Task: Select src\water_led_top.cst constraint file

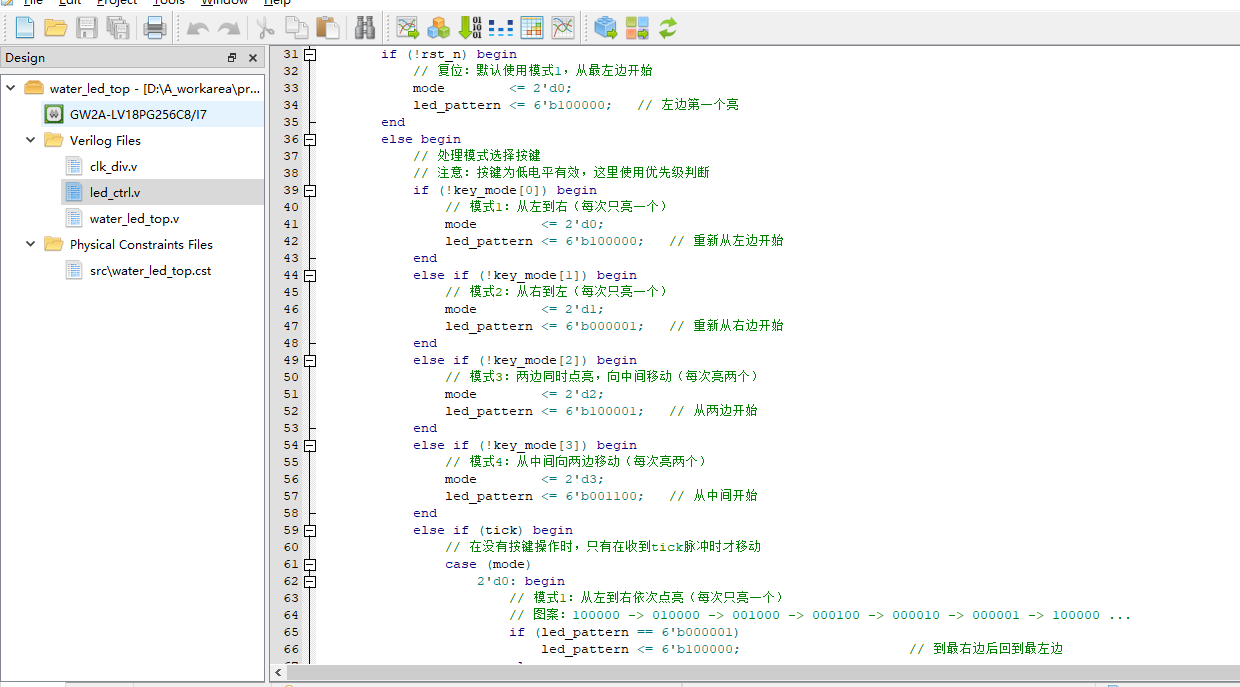Action: tap(150, 270)
